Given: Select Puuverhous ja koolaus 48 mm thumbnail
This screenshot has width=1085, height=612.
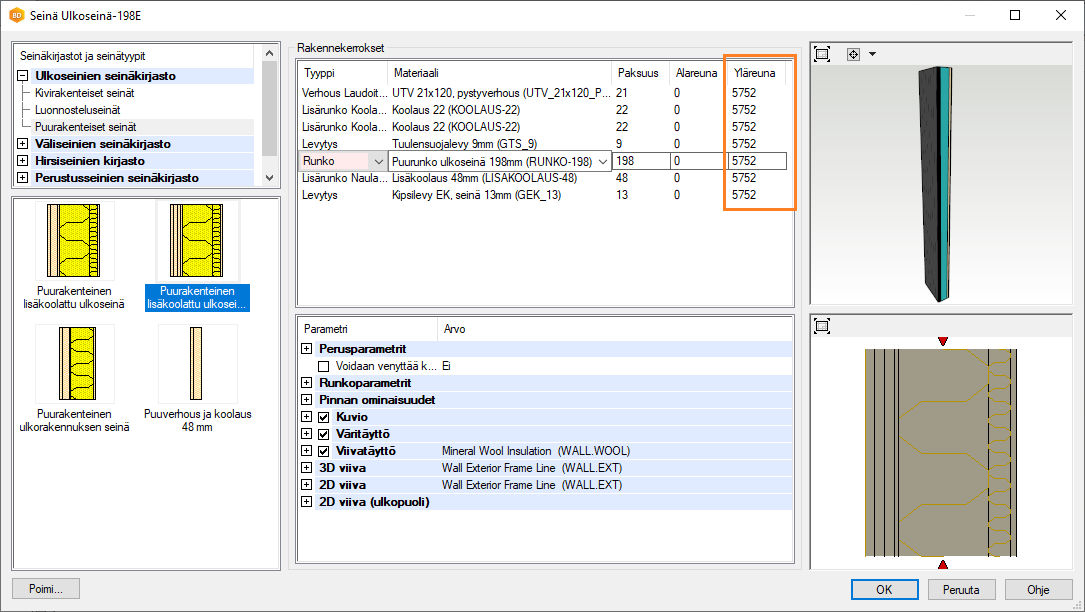Looking at the screenshot, I should [x=197, y=365].
